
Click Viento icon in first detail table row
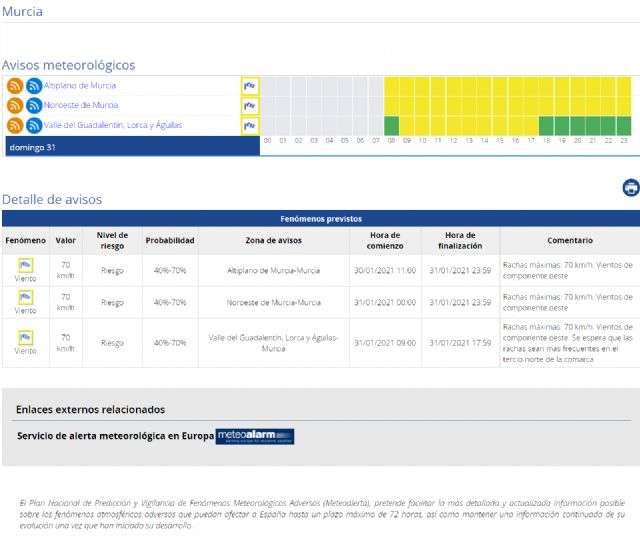tap(25, 265)
